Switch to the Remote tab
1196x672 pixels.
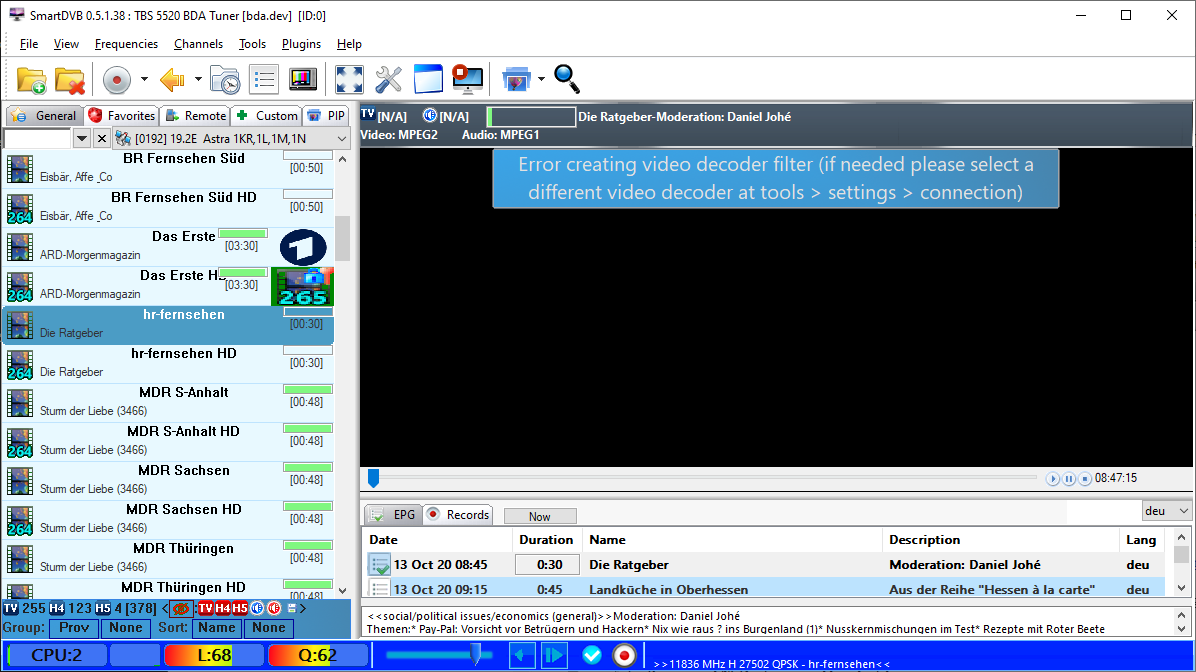tap(196, 116)
